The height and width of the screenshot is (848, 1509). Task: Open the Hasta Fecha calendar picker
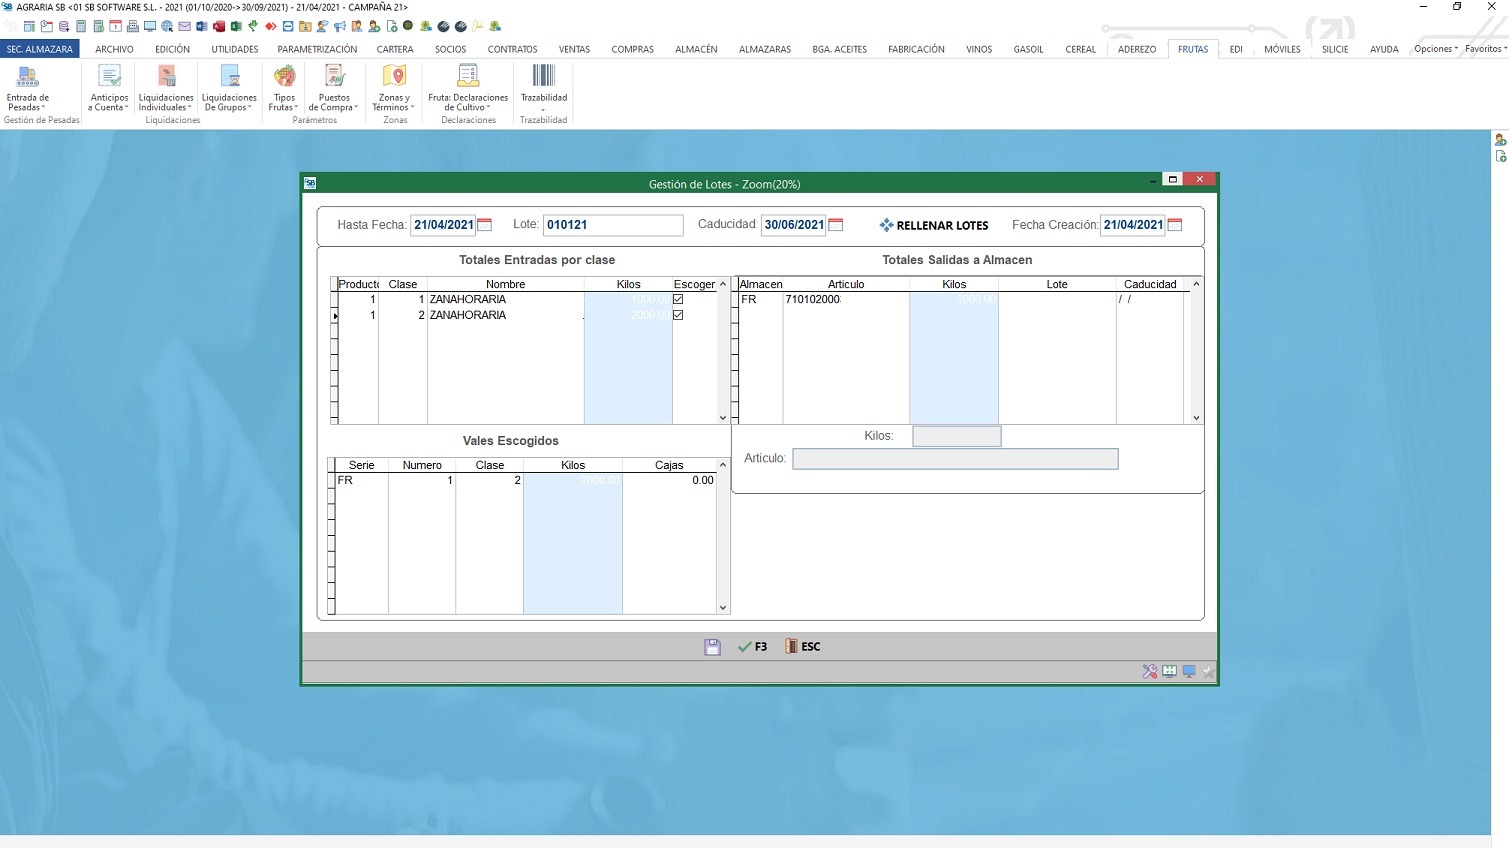[x=485, y=225]
